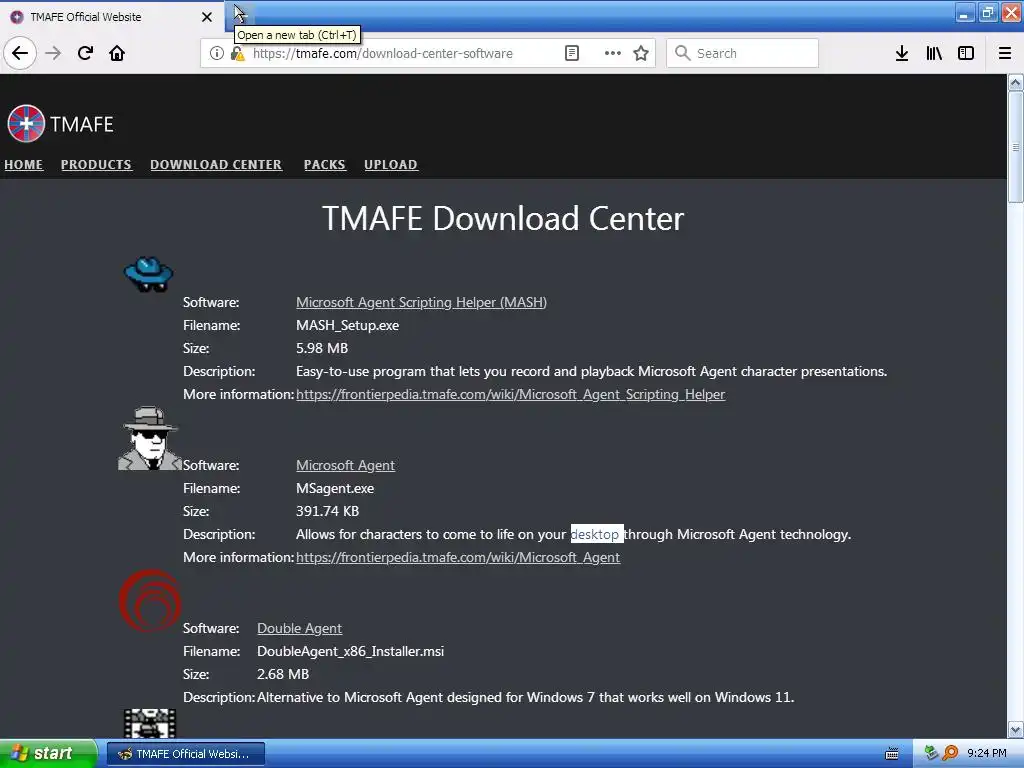Viewport: 1024px width, 768px height.
Task: Click the MASH blue hat character icon
Action: 149,274
